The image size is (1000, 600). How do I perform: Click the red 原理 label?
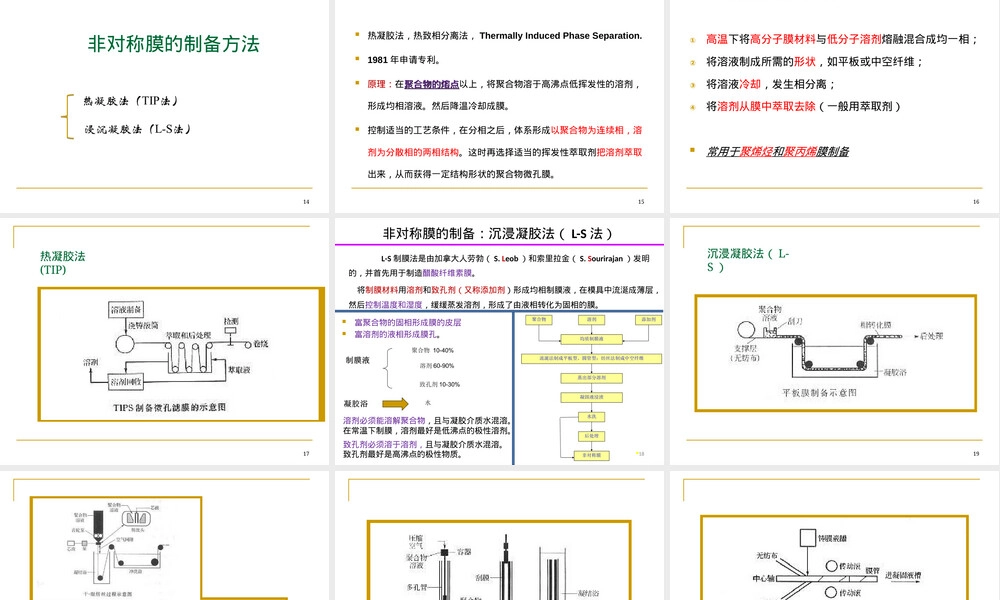click(376, 84)
